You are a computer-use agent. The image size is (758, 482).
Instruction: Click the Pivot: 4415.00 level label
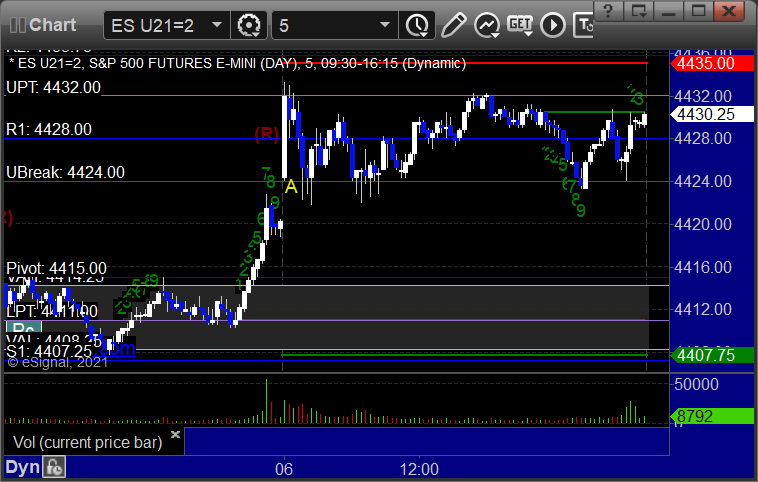point(57,268)
